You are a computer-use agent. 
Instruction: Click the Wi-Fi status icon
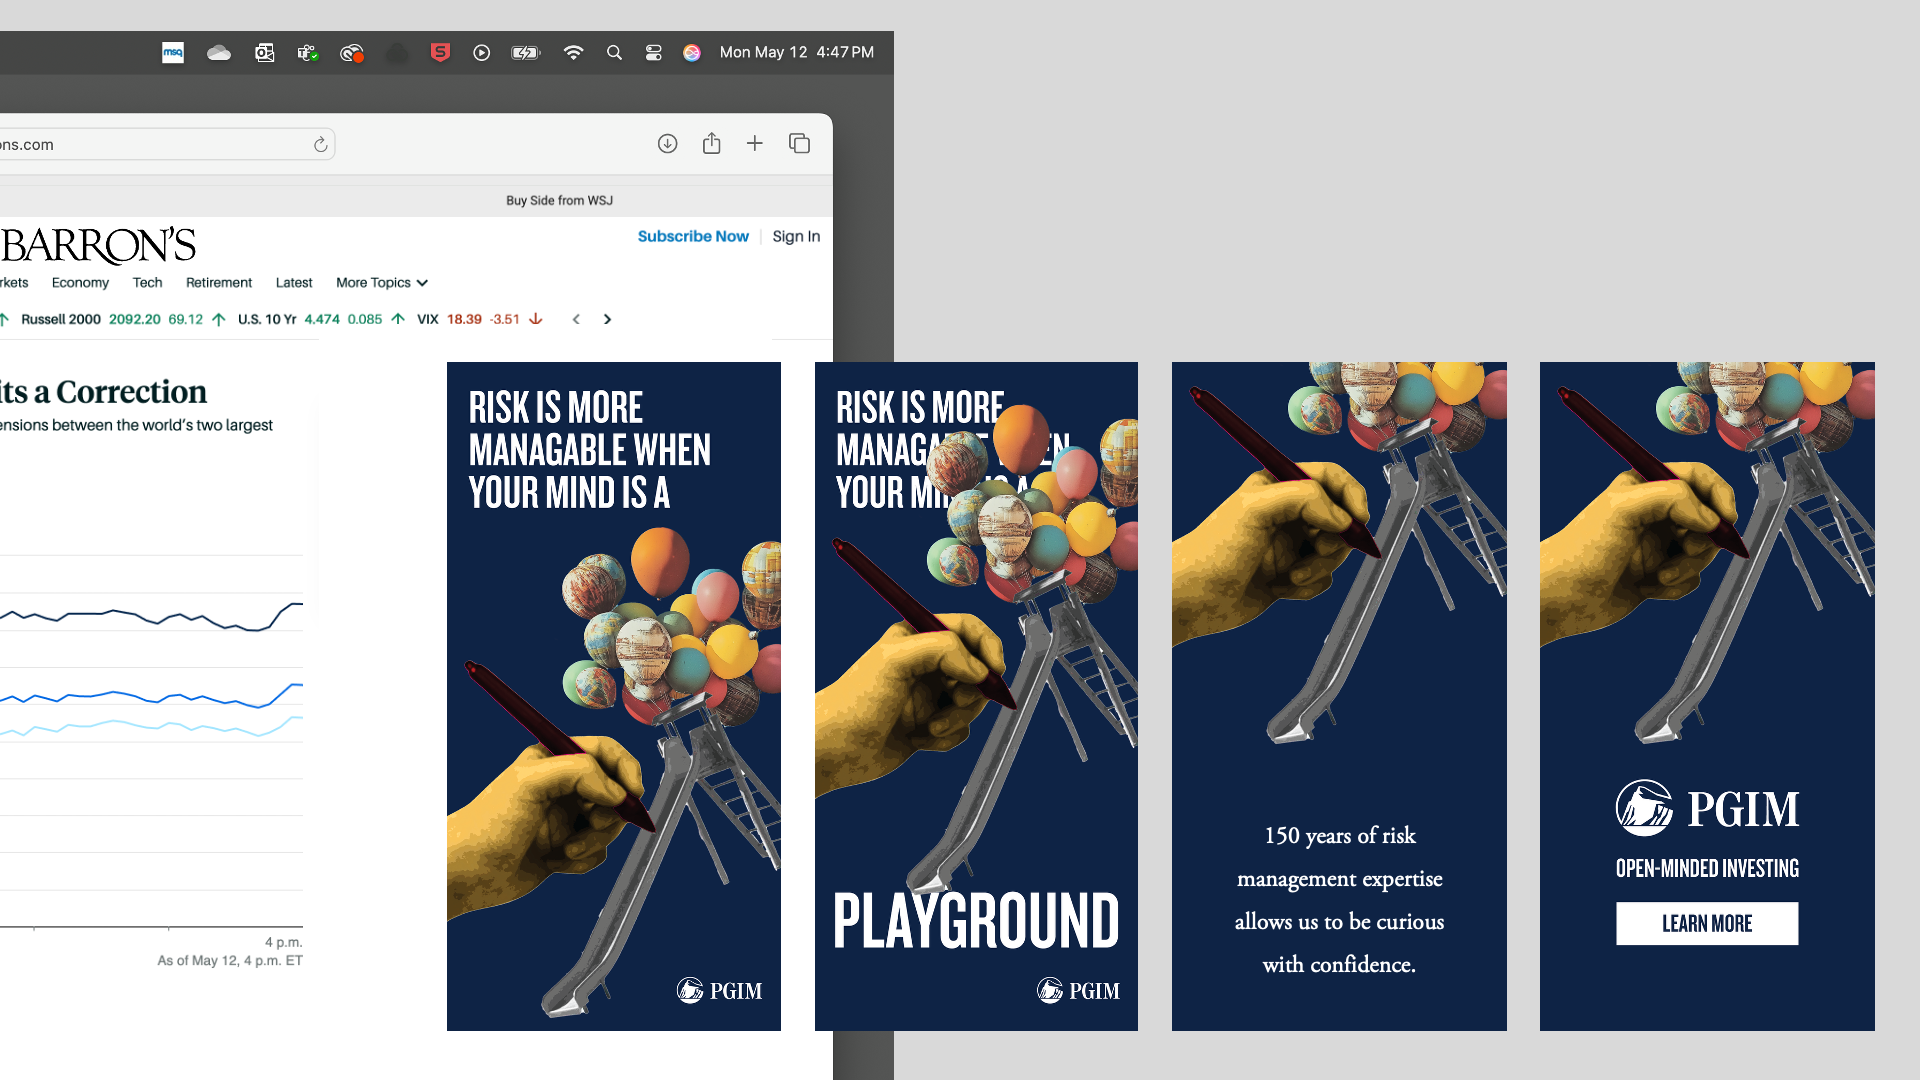[573, 53]
